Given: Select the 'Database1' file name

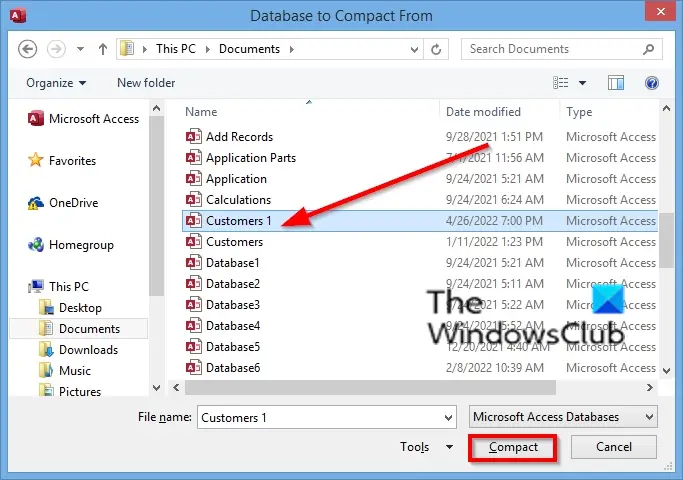Looking at the screenshot, I should pos(233,263).
